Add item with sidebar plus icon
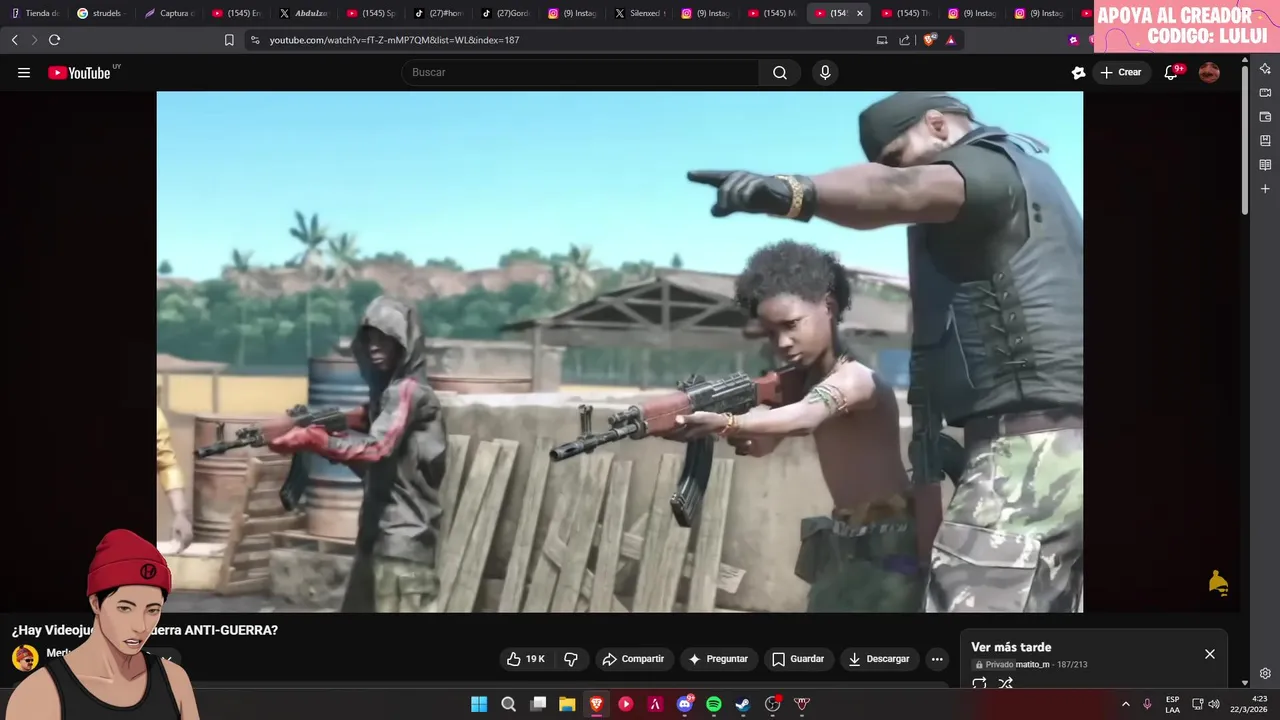The width and height of the screenshot is (1280, 720). point(1265,189)
